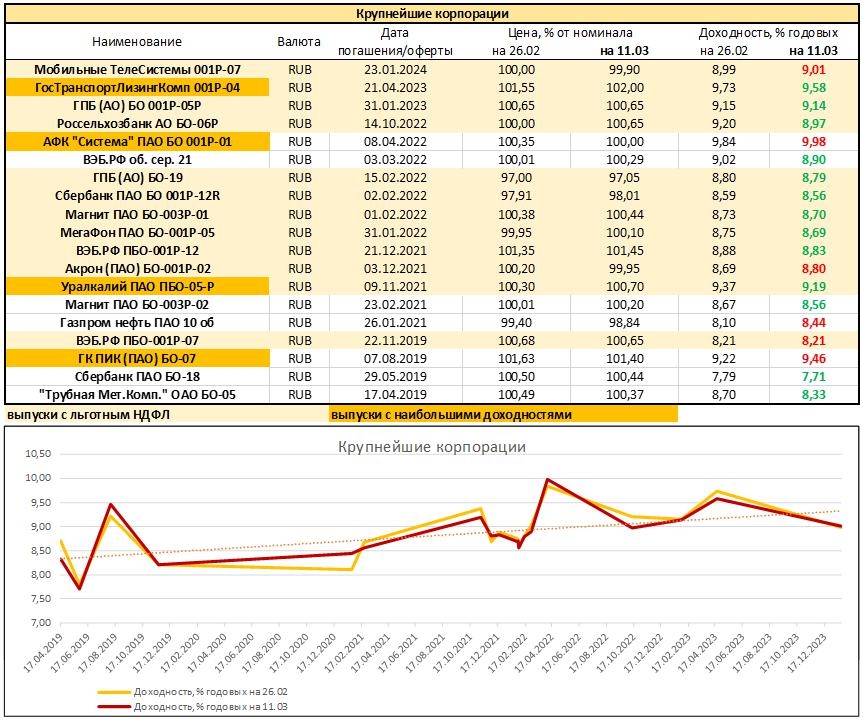Image resolution: width=863 pixels, height=721 pixels.
Task: Click the price value '101,63'
Action: [x=516, y=358]
